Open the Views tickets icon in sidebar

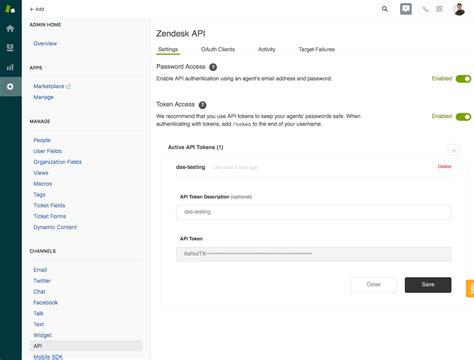pos(10,48)
